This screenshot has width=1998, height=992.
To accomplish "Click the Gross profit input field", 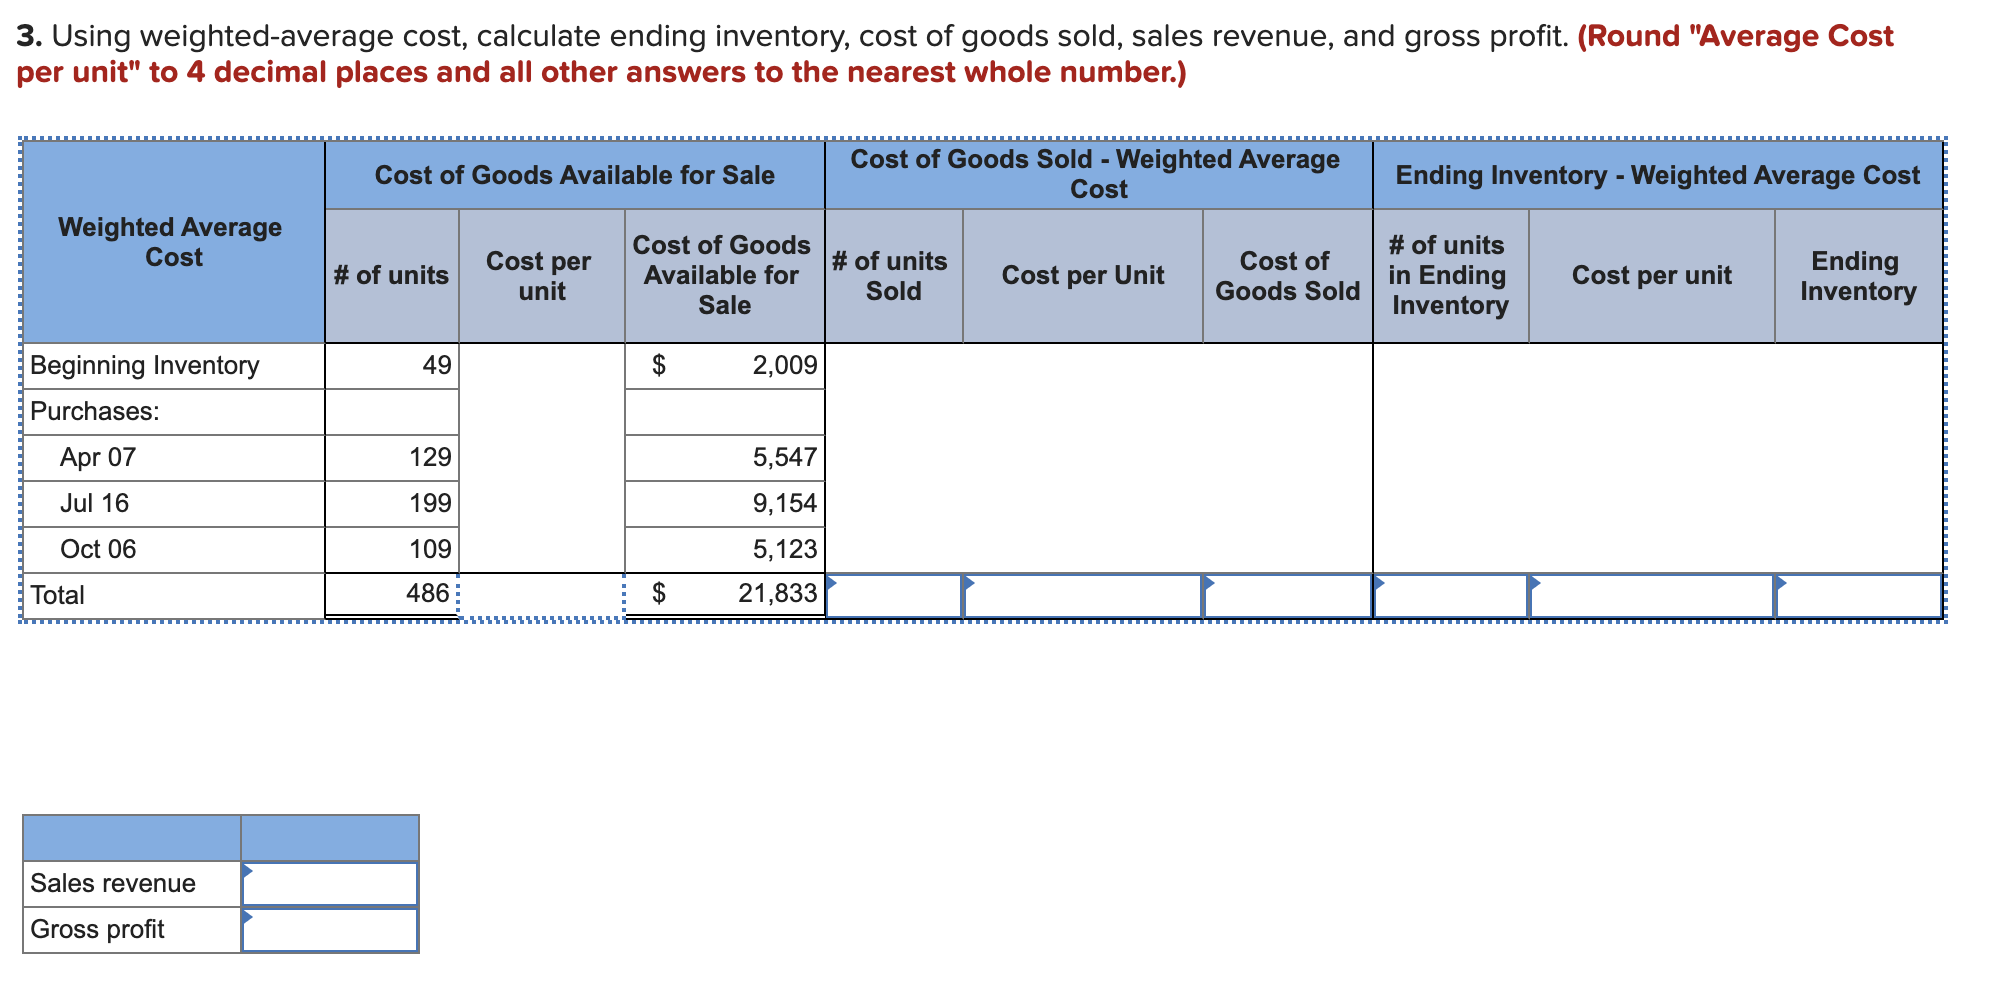I will pos(330,930).
